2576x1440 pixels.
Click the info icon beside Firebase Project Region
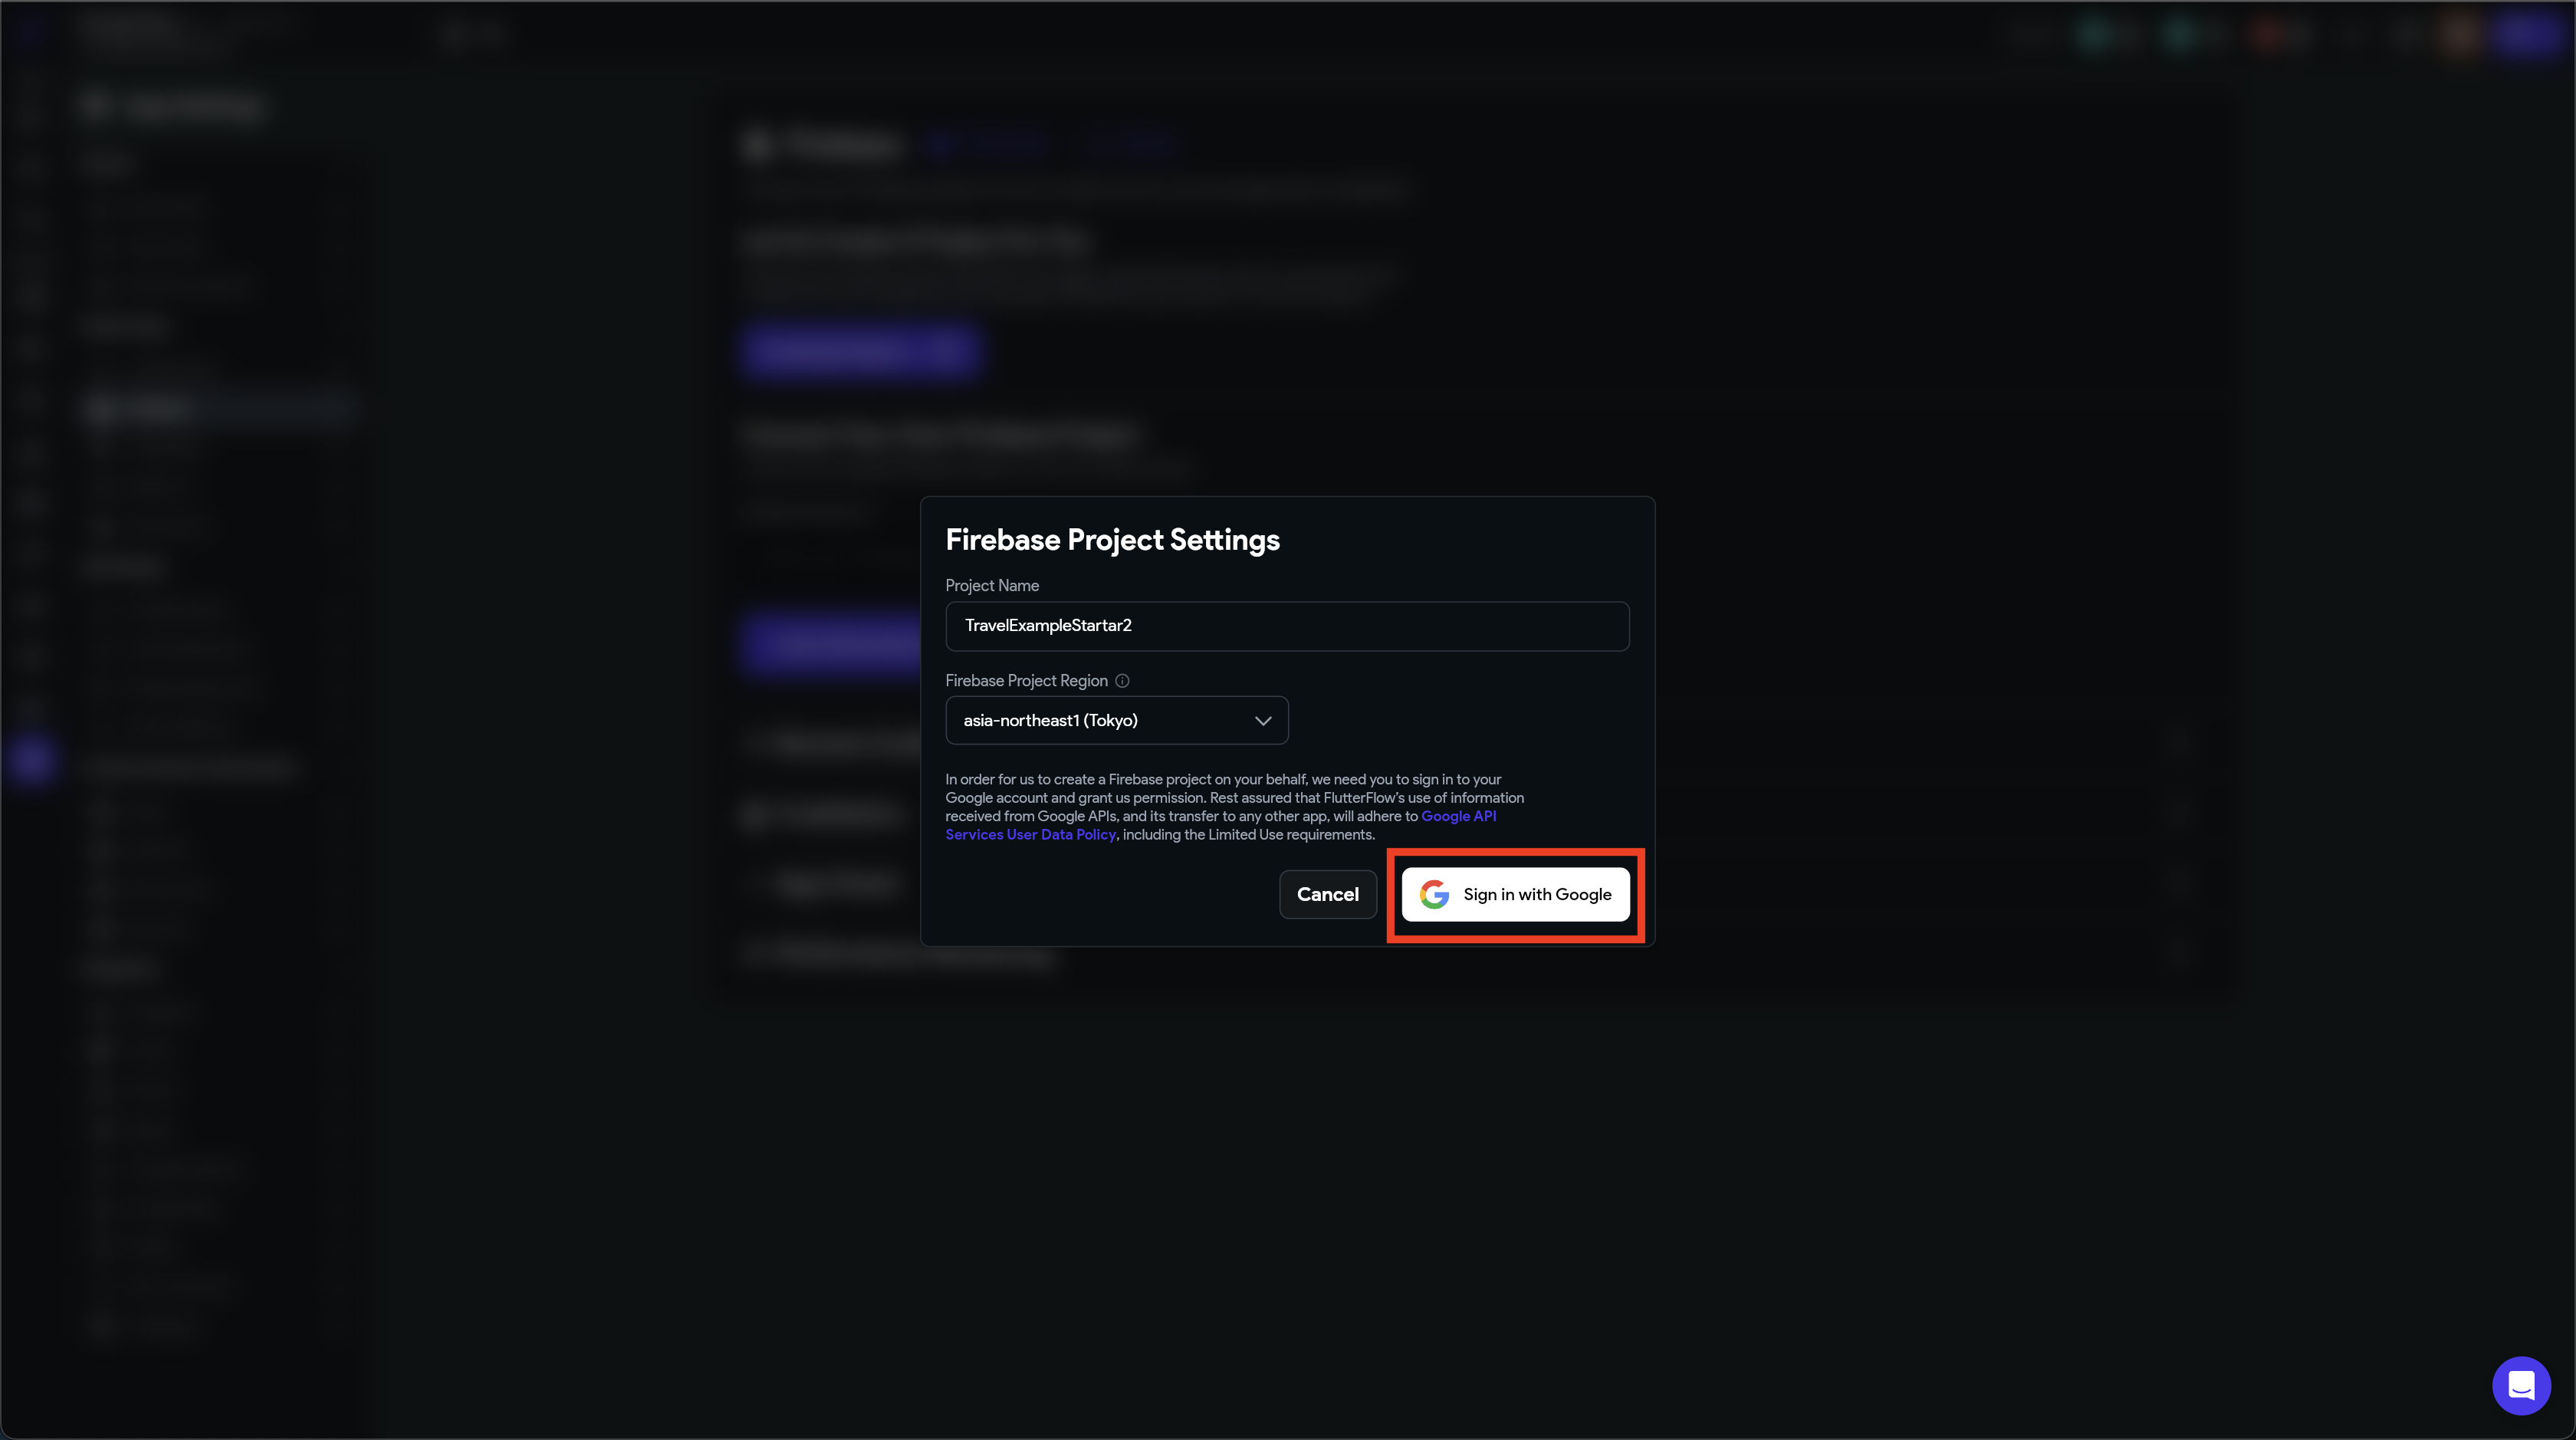(1122, 681)
